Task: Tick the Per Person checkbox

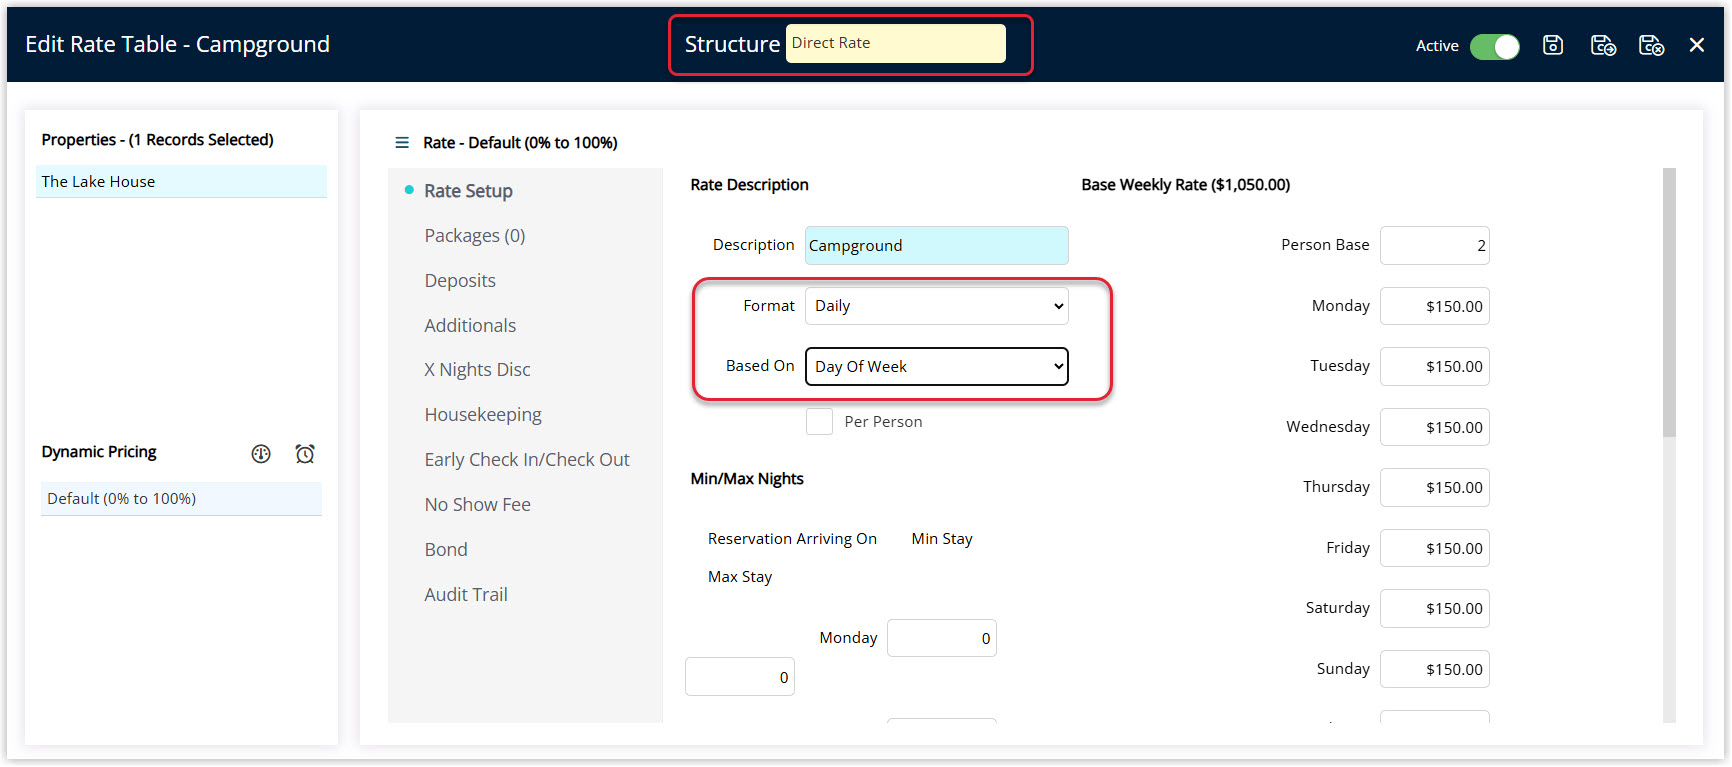Action: pos(819,422)
